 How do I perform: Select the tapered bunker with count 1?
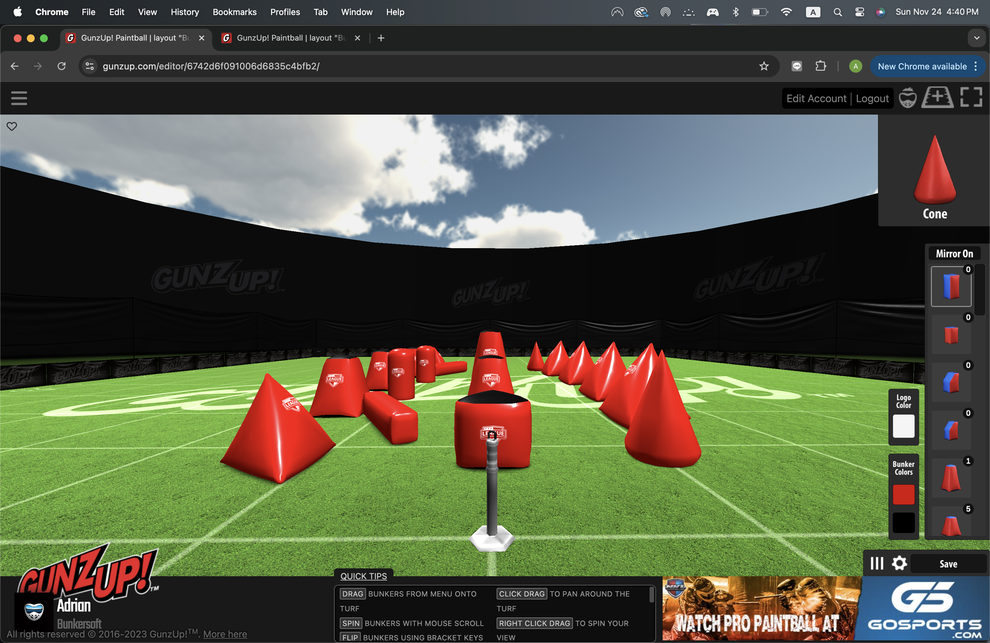[951, 478]
